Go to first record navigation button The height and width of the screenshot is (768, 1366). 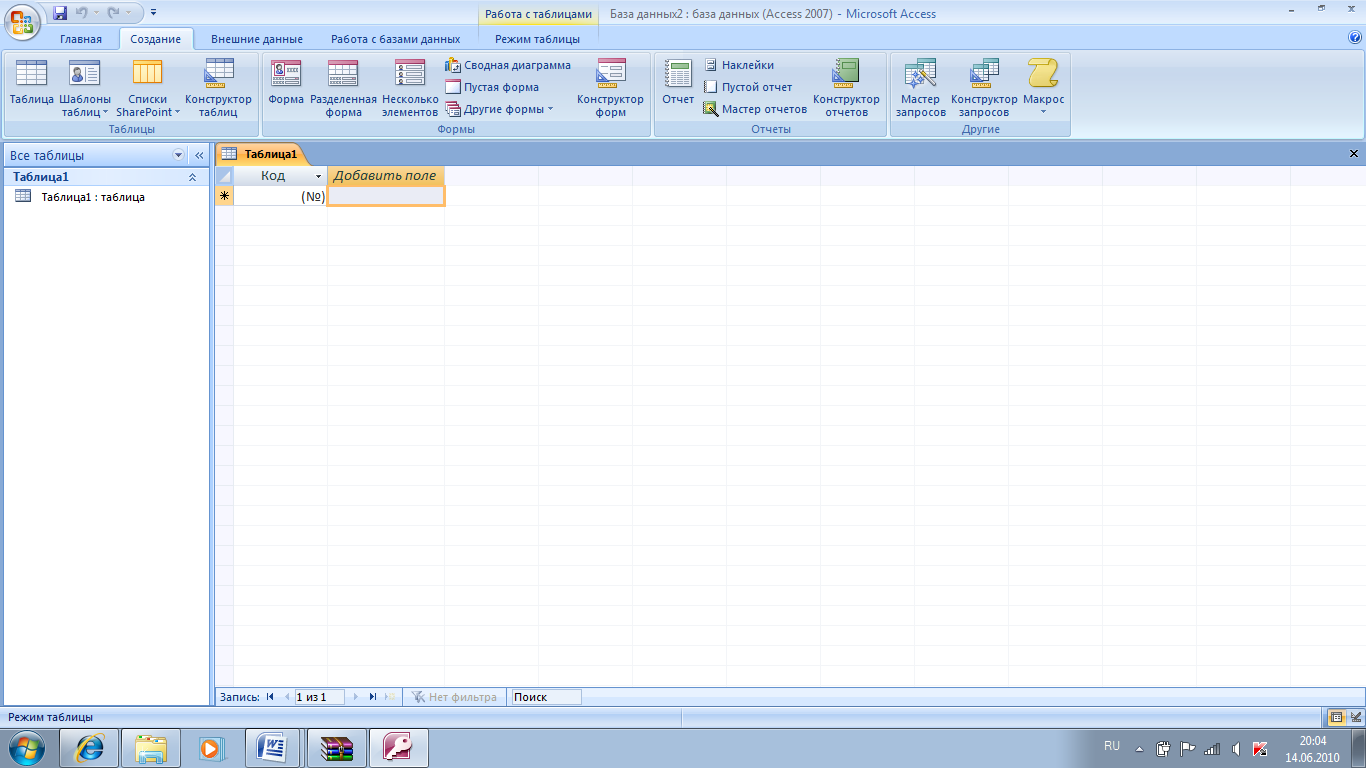point(270,697)
